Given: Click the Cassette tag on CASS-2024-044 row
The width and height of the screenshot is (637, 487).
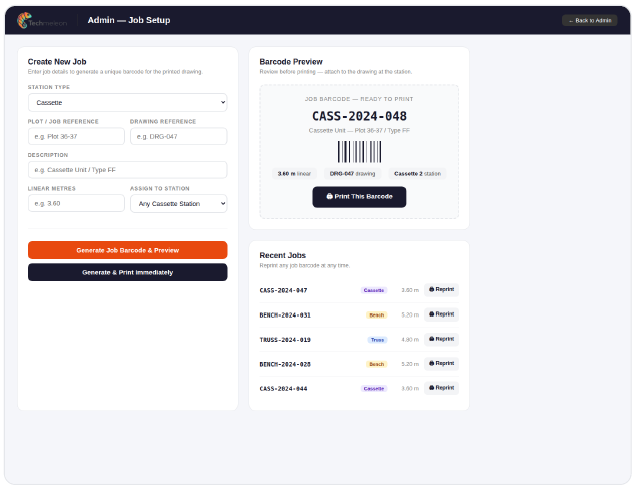Looking at the screenshot, I should [374, 389].
